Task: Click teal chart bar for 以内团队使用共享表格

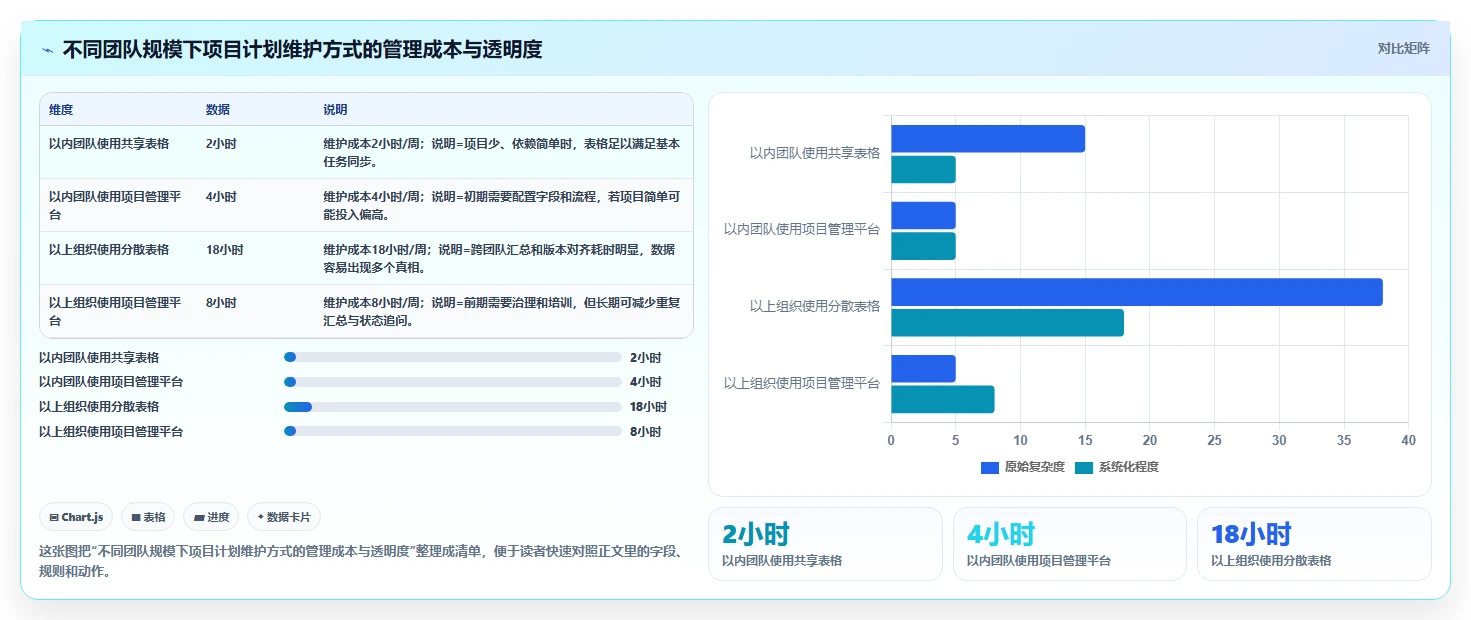Action: point(923,169)
